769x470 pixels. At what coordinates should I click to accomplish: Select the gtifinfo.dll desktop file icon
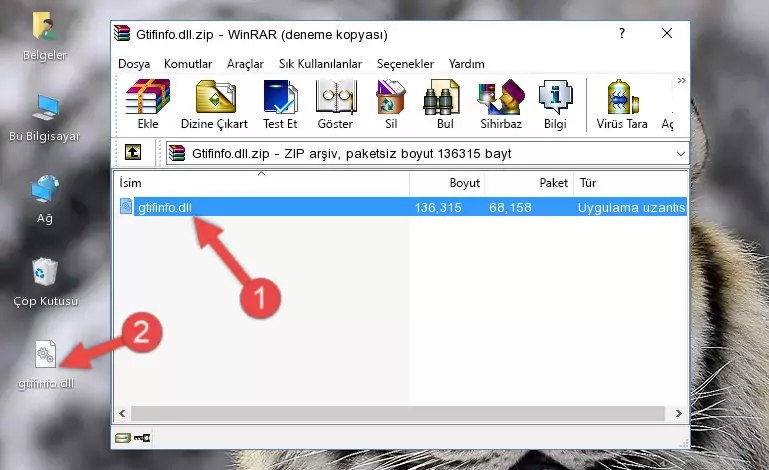click(46, 366)
